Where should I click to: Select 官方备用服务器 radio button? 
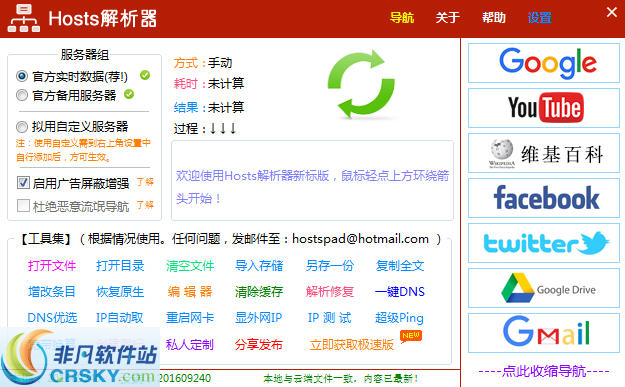click(x=22, y=95)
